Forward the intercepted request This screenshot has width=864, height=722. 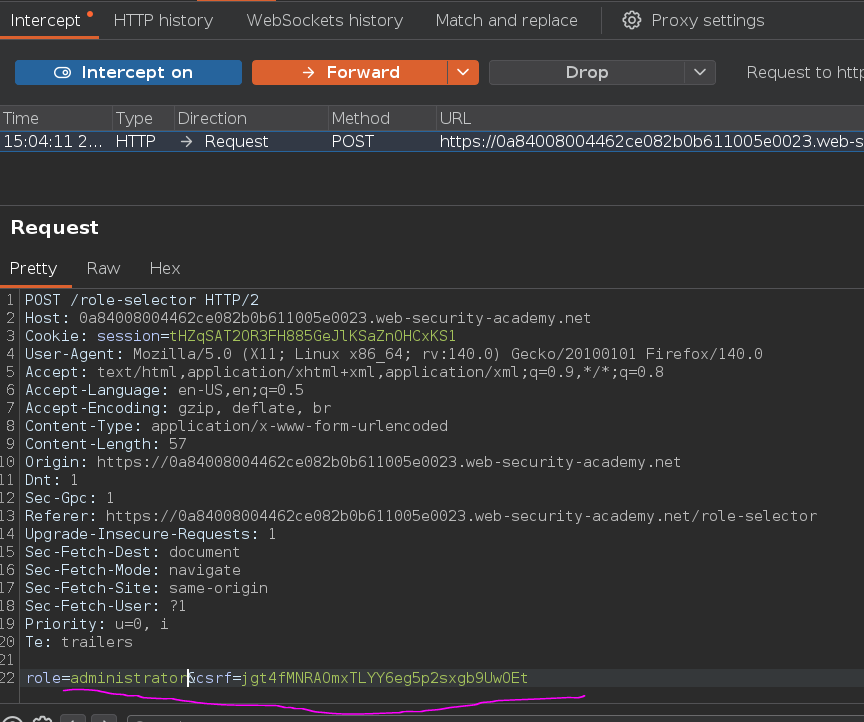pos(349,72)
